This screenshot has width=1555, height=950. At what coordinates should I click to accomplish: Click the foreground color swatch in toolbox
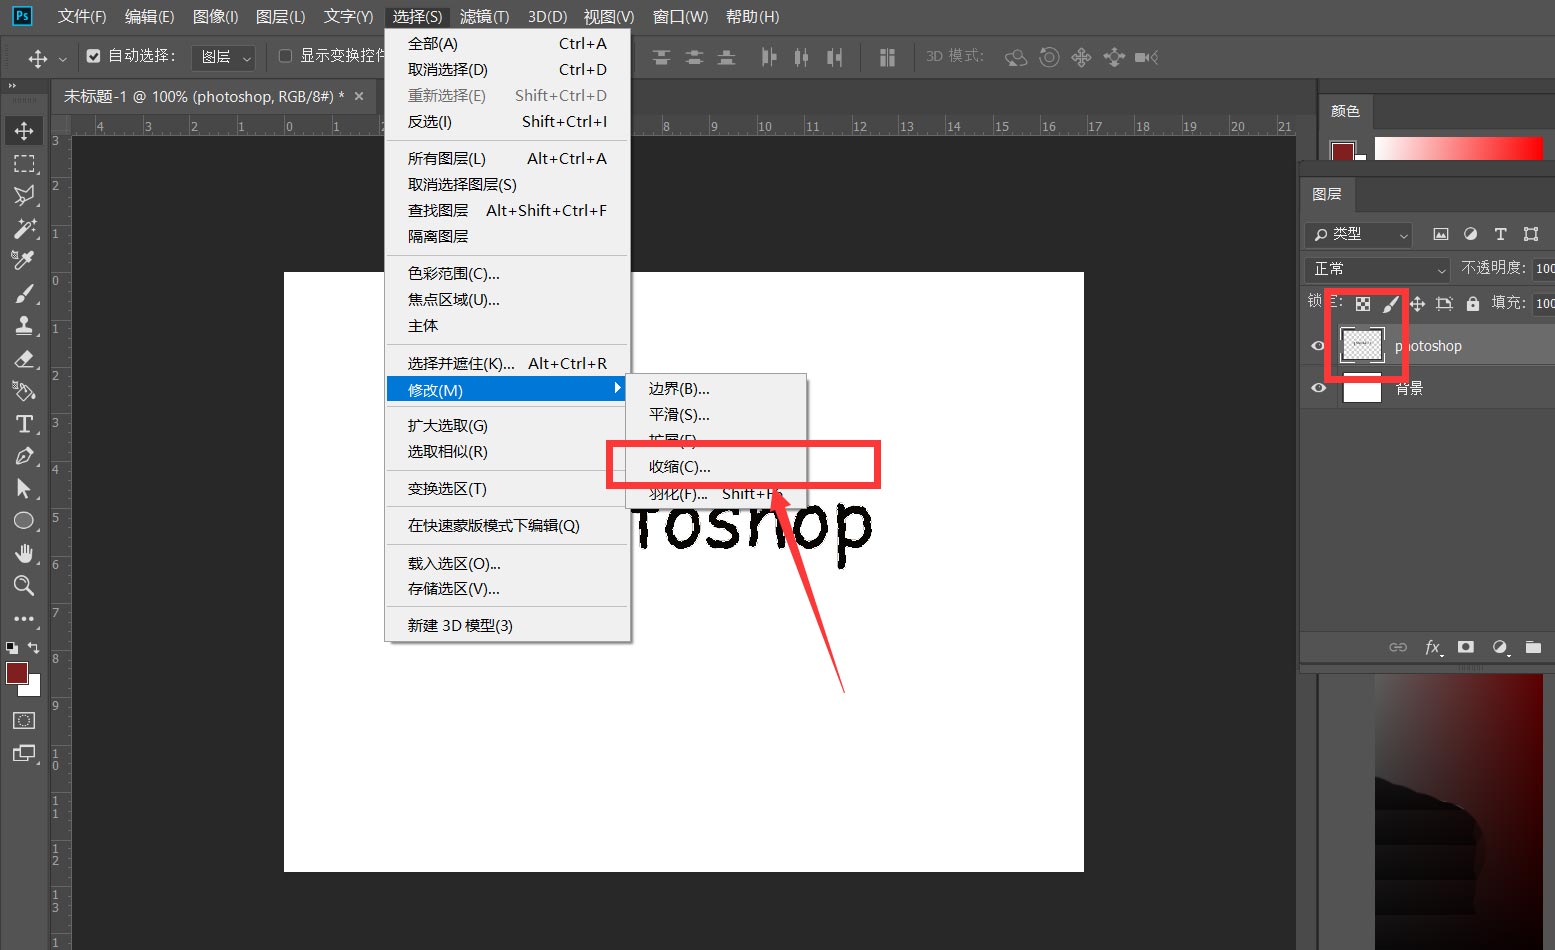point(17,673)
